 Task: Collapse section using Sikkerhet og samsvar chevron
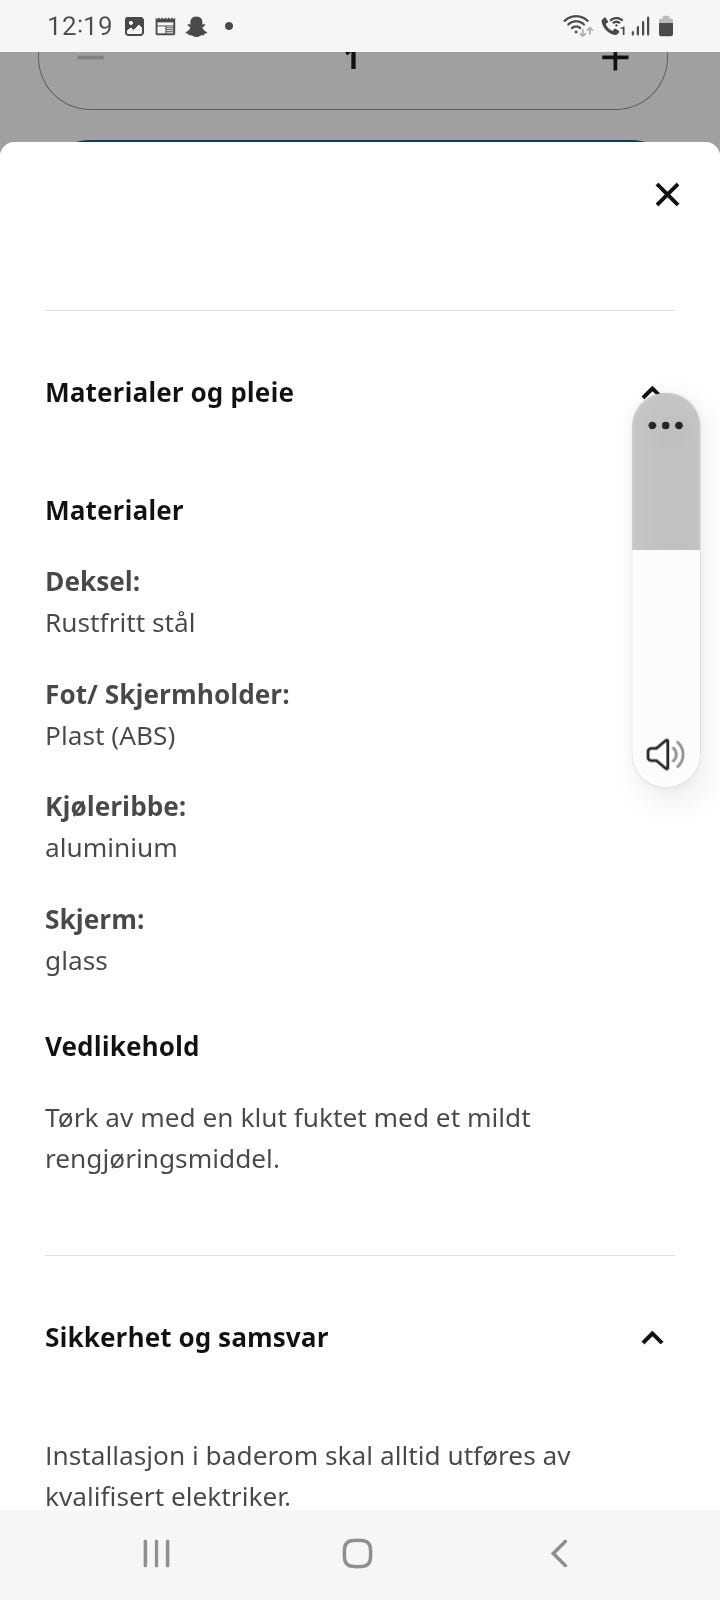(652, 1338)
